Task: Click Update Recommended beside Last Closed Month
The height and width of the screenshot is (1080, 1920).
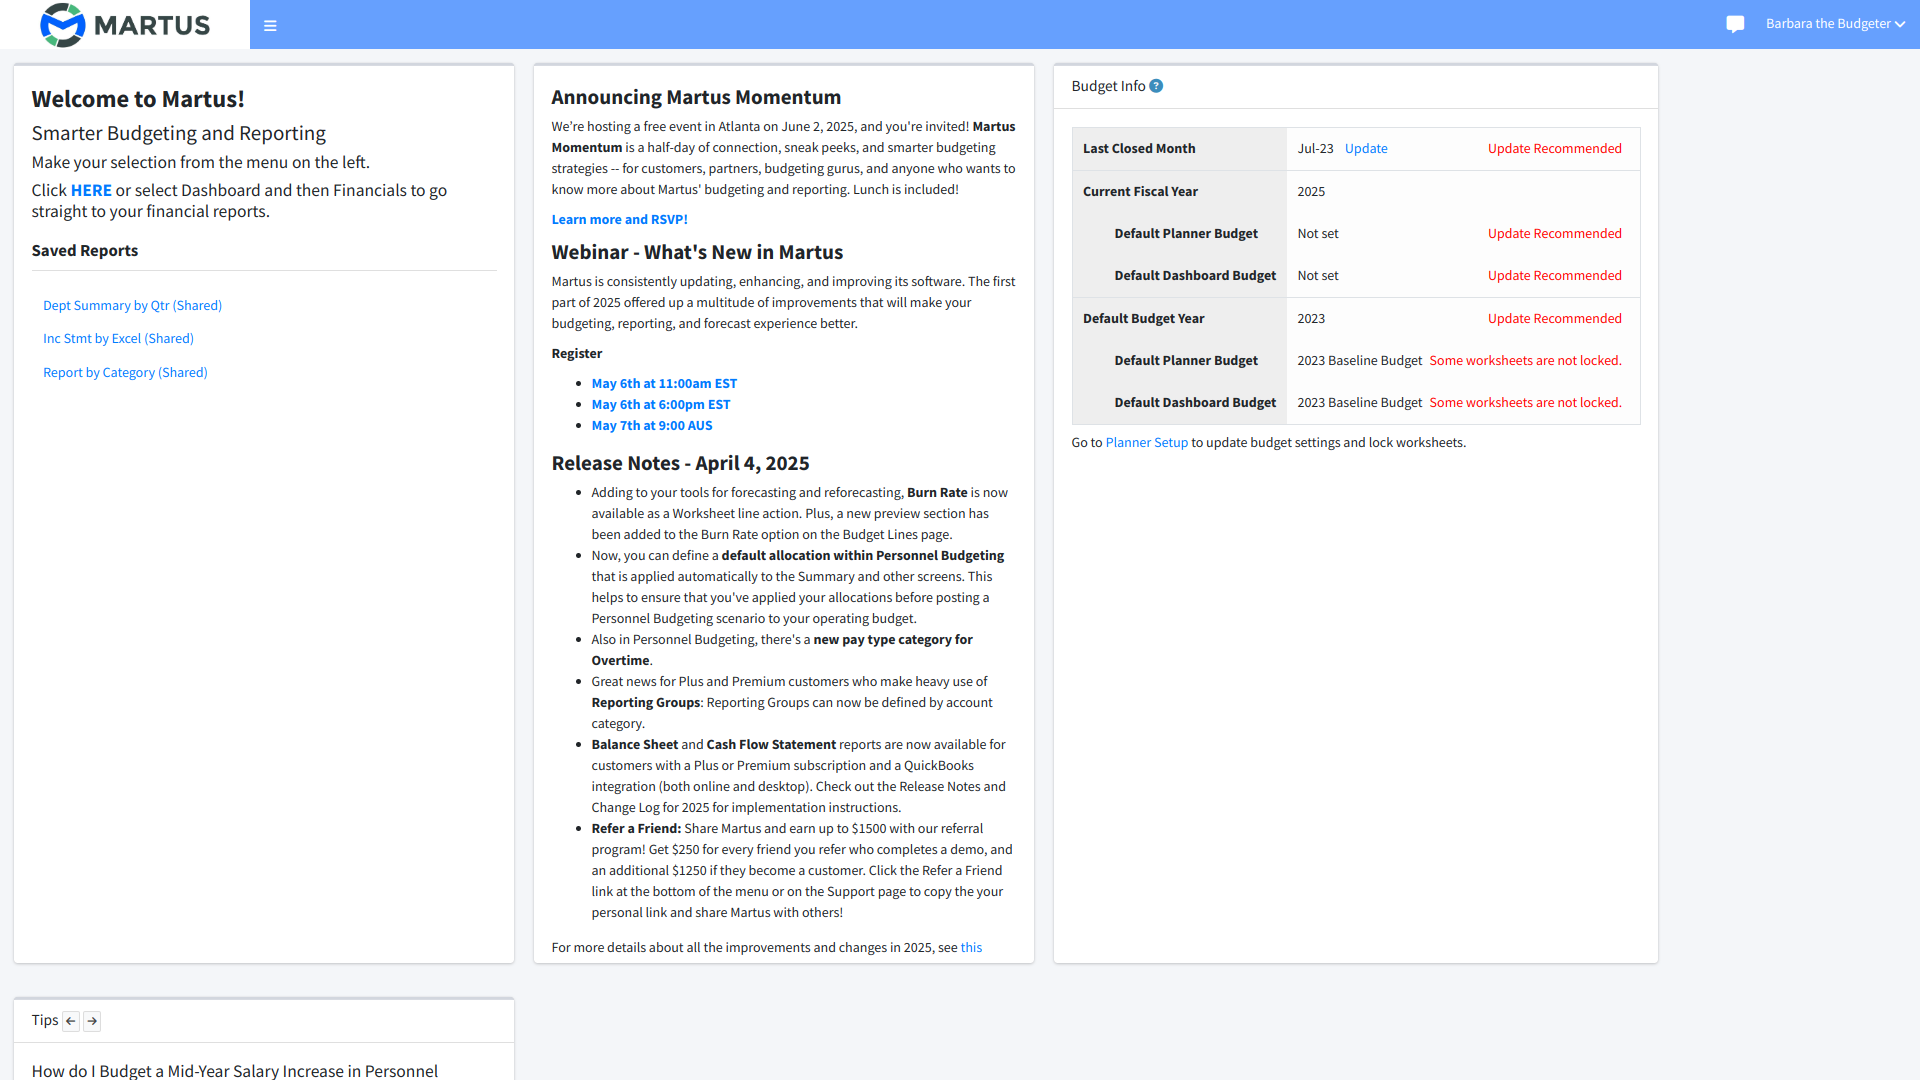Action: [x=1555, y=149]
